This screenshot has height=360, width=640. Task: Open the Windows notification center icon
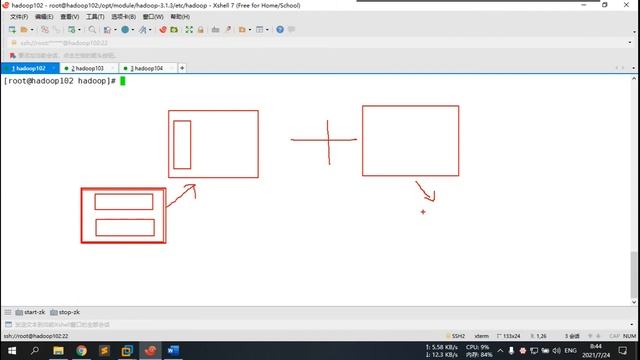point(623,351)
